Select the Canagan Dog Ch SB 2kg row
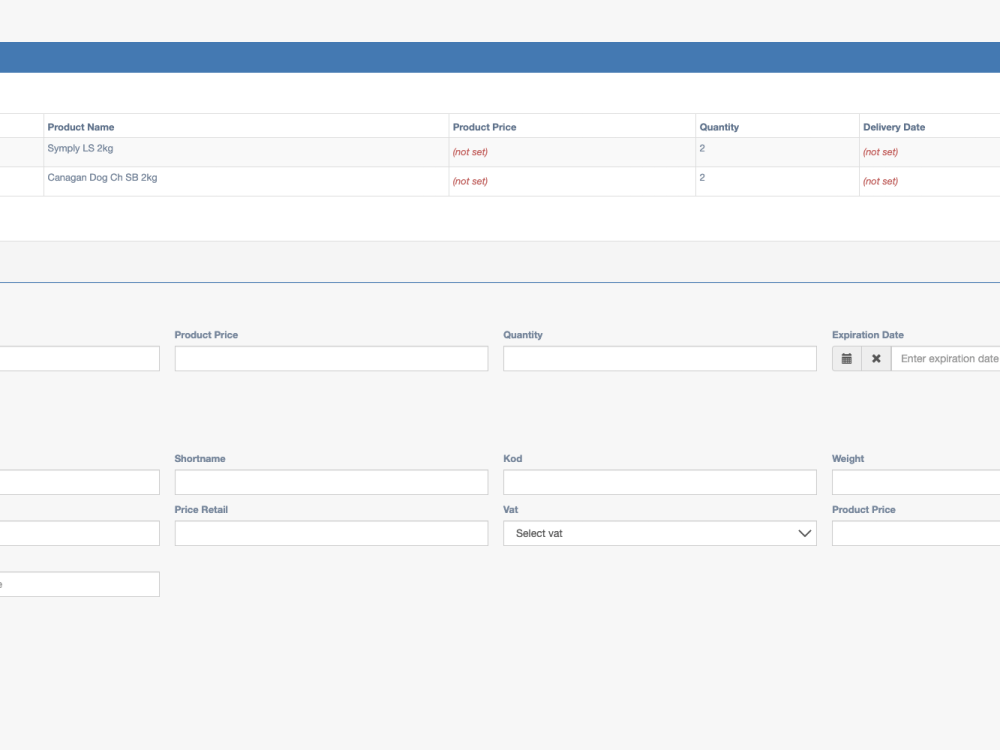The height and width of the screenshot is (750, 1000). [x=500, y=182]
